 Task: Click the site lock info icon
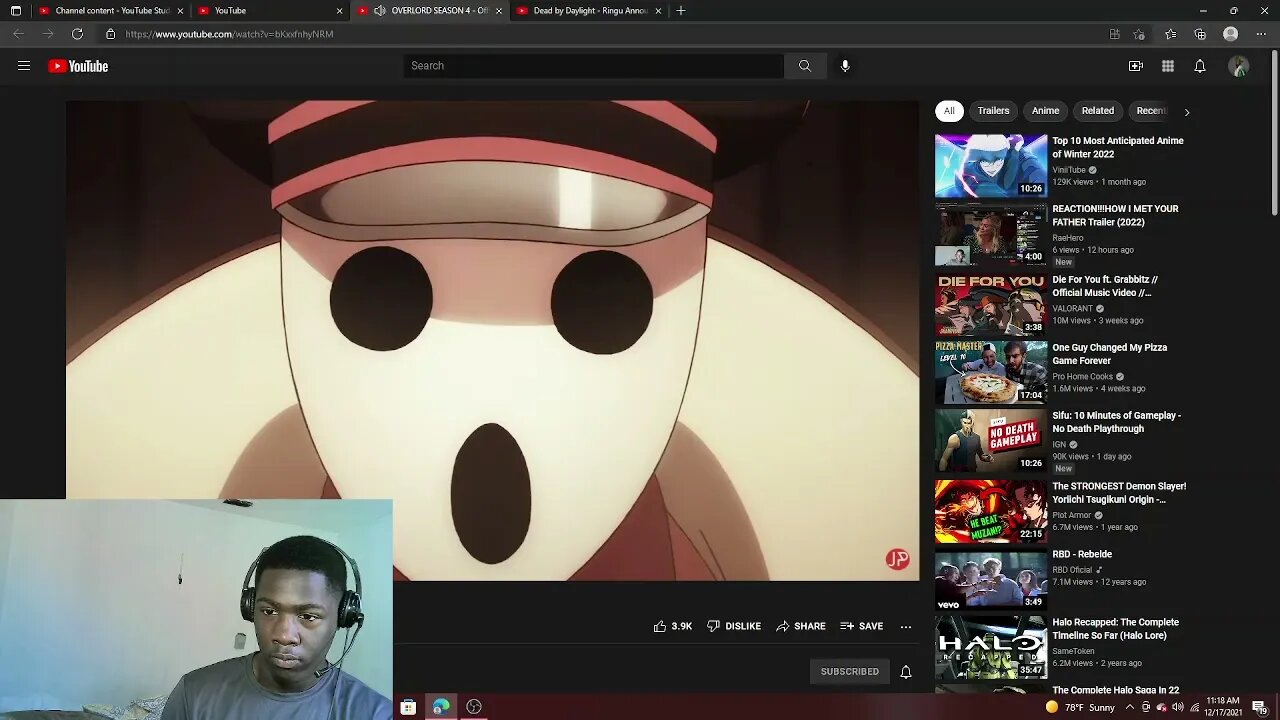(110, 34)
